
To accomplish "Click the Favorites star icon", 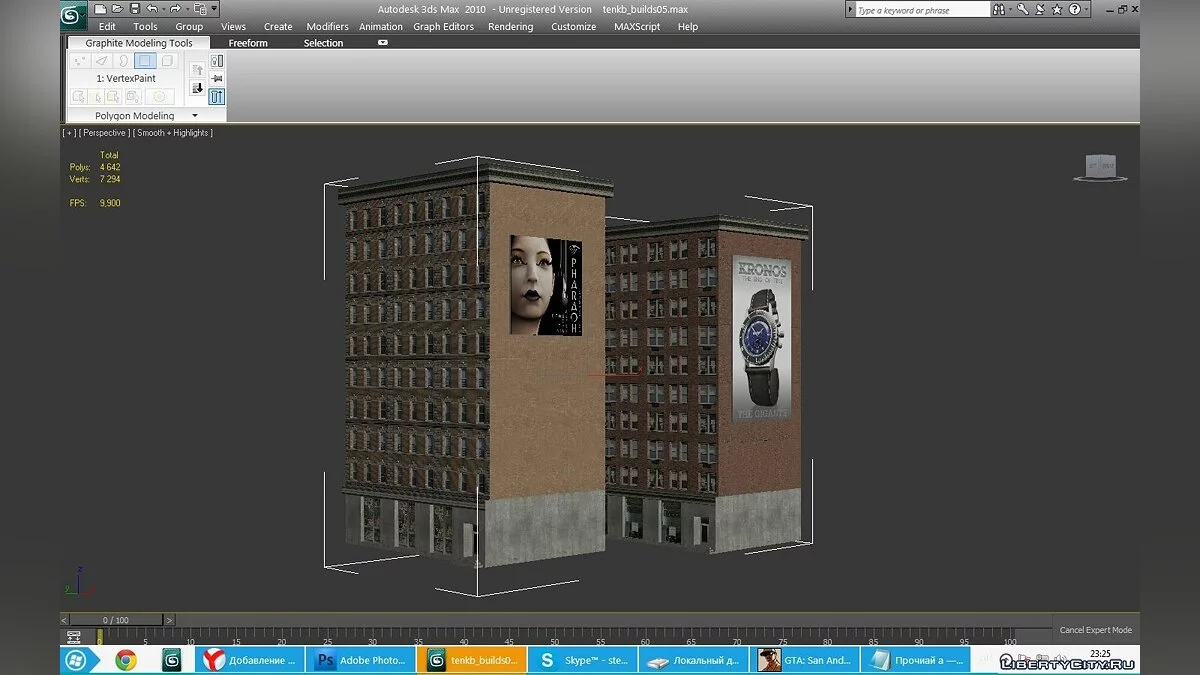I will pos(1057,10).
